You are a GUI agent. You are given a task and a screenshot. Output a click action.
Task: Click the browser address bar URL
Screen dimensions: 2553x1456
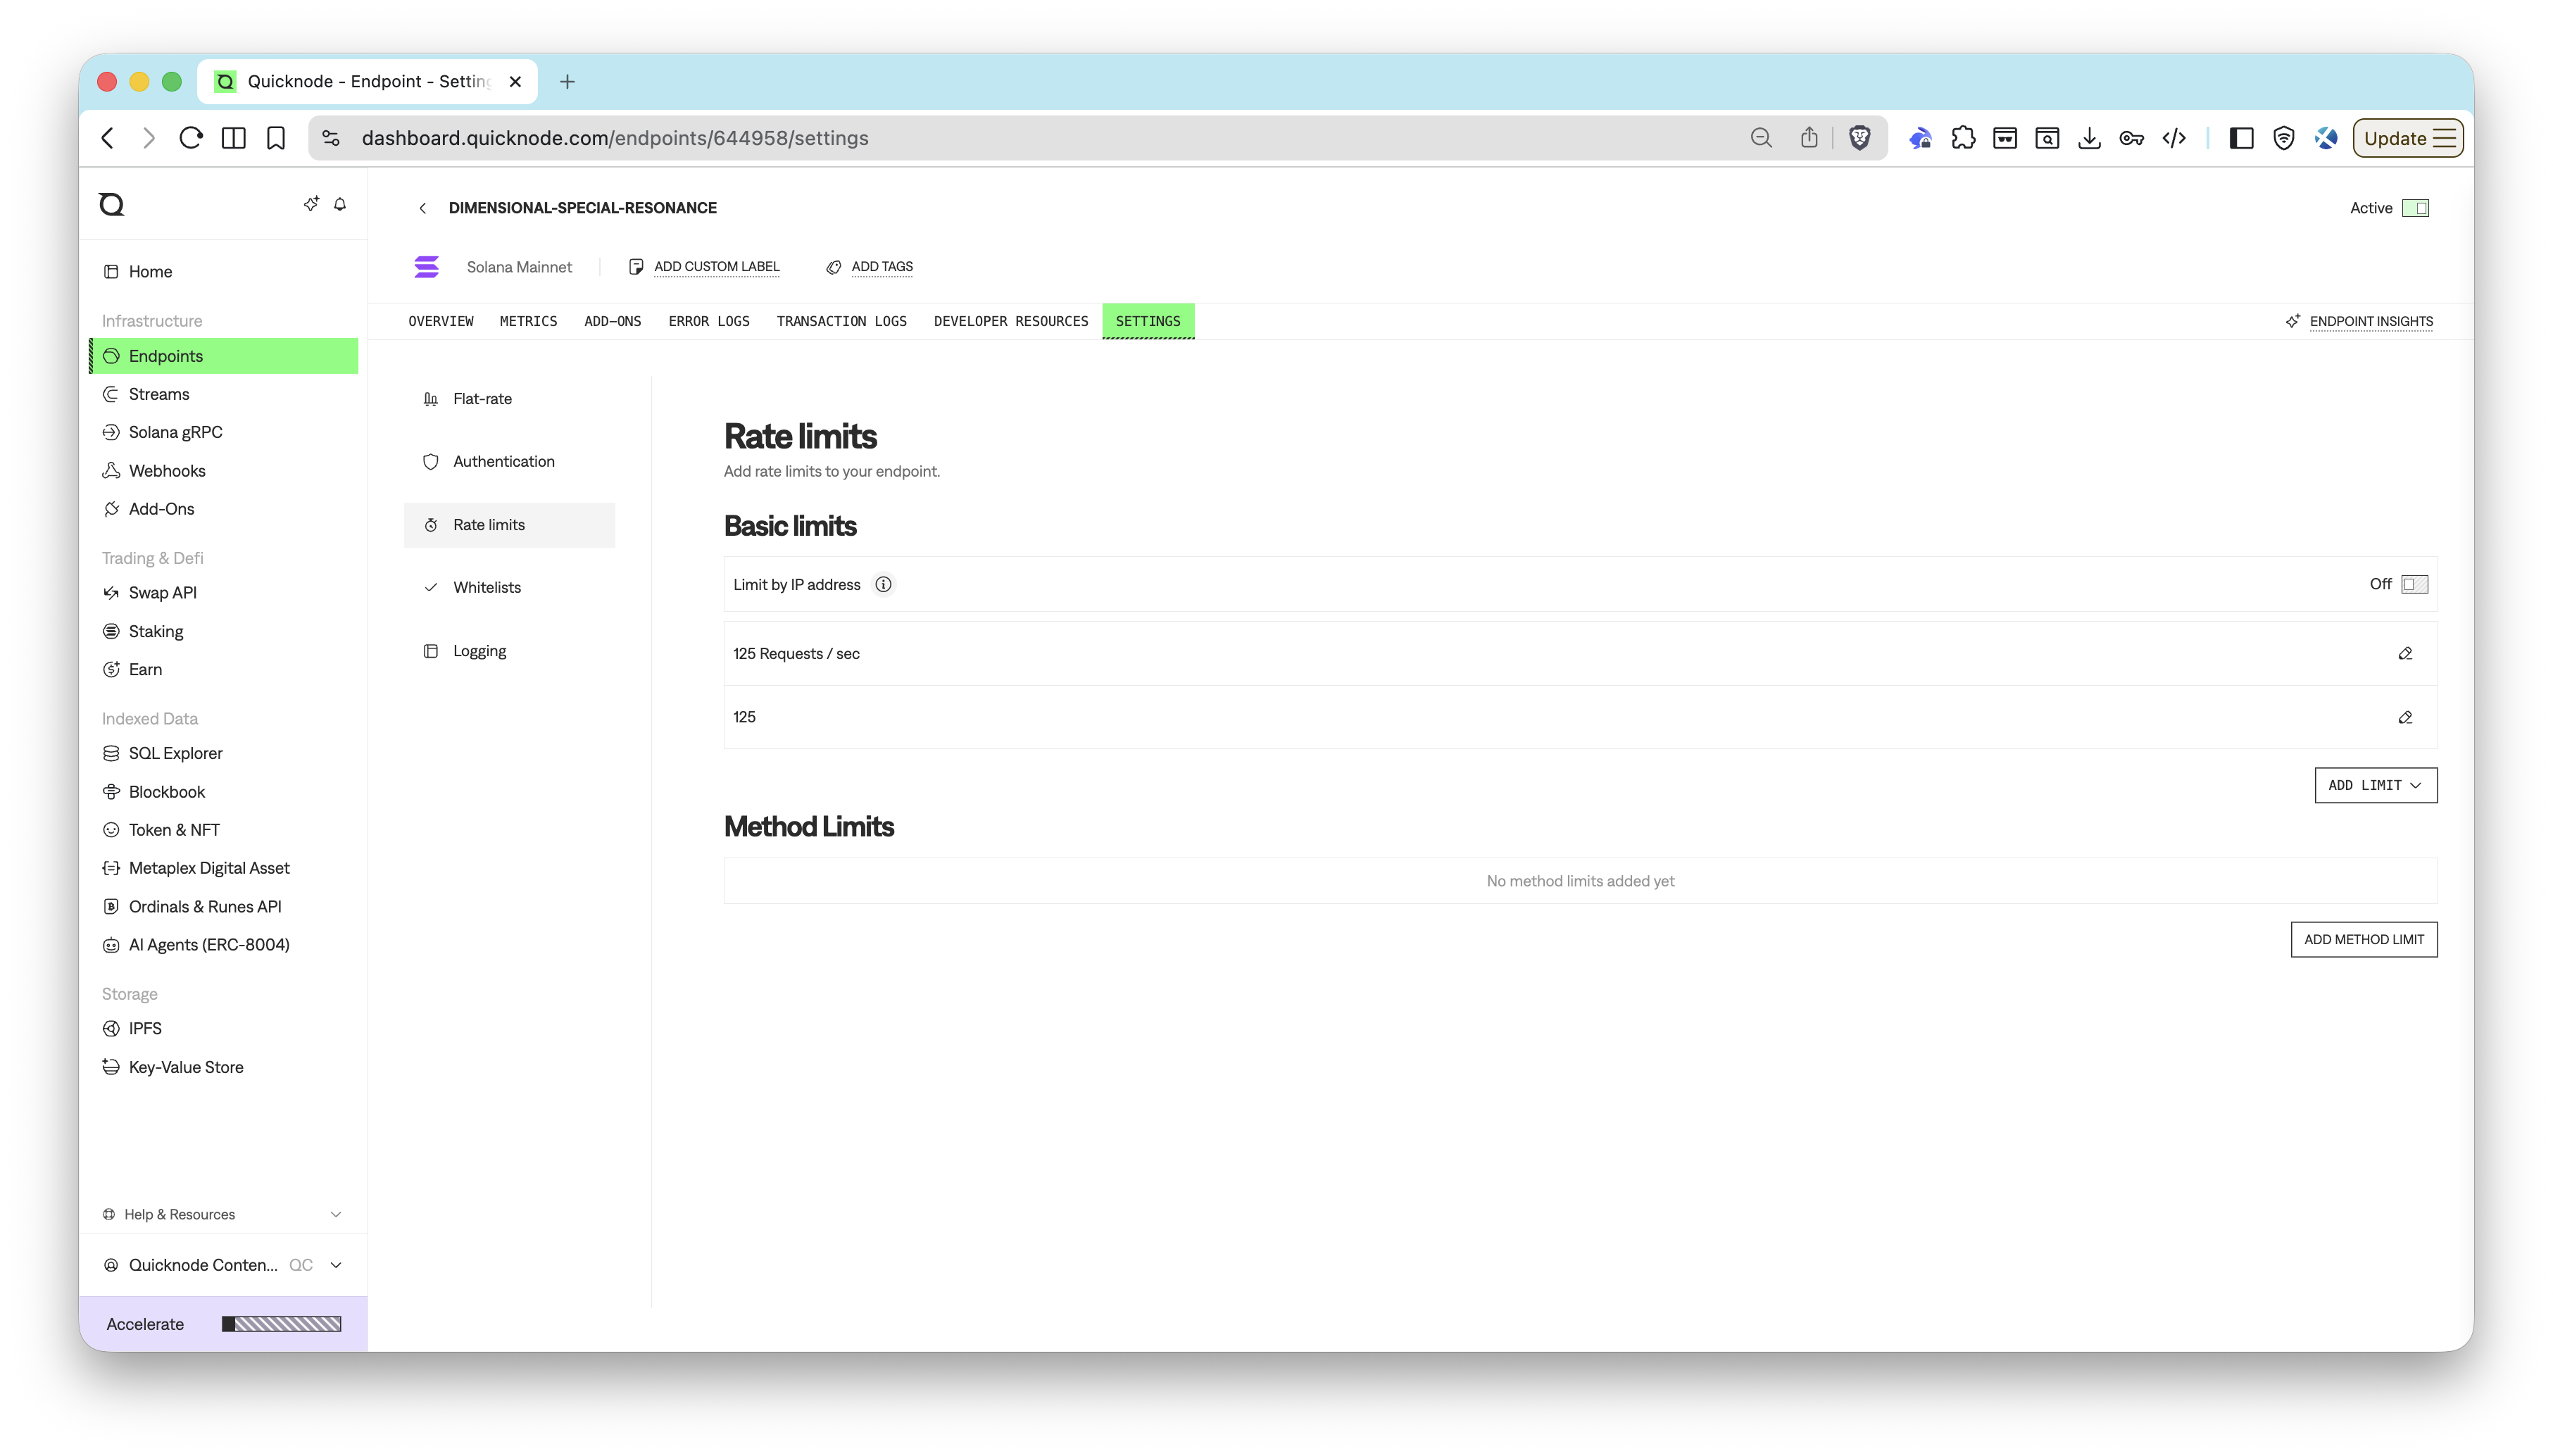click(614, 138)
